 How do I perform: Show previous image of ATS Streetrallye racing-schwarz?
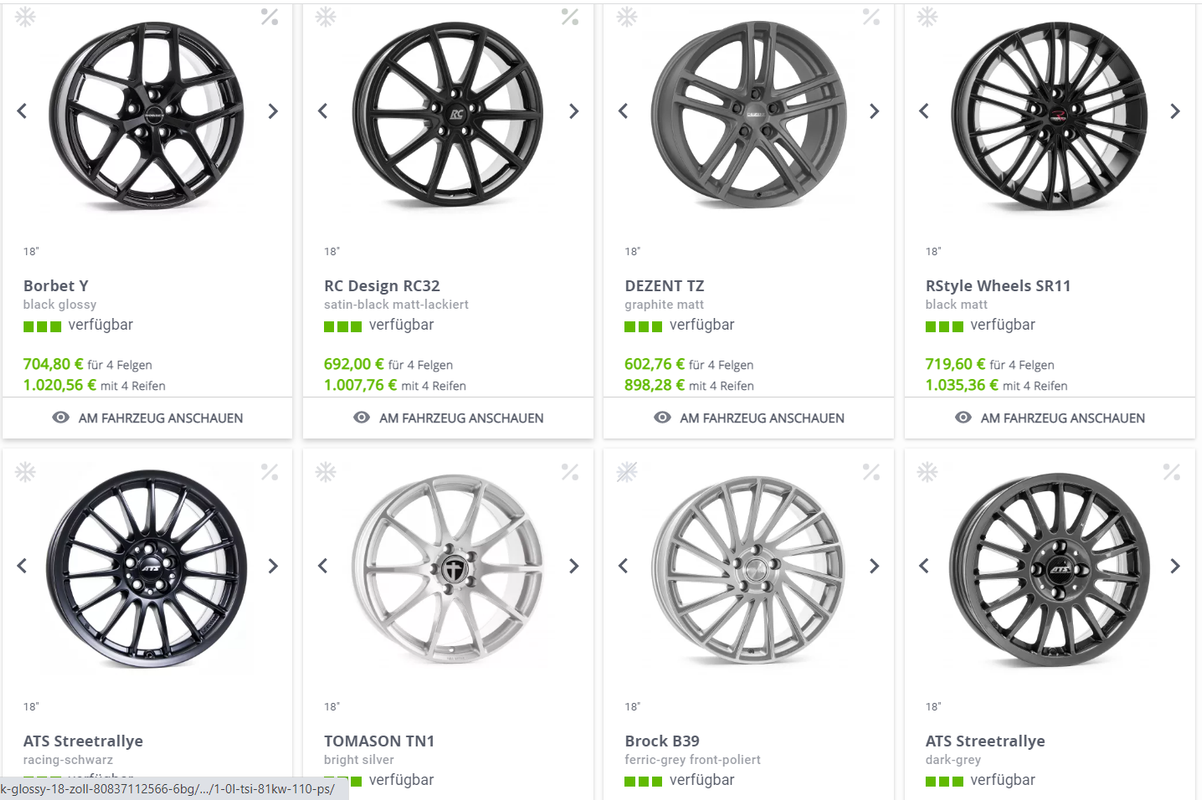pos(22,566)
